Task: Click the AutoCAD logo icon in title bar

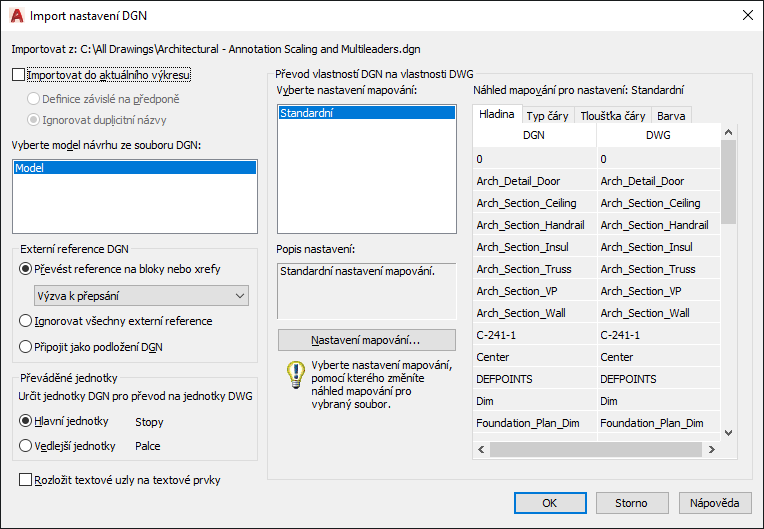Action: point(17,16)
